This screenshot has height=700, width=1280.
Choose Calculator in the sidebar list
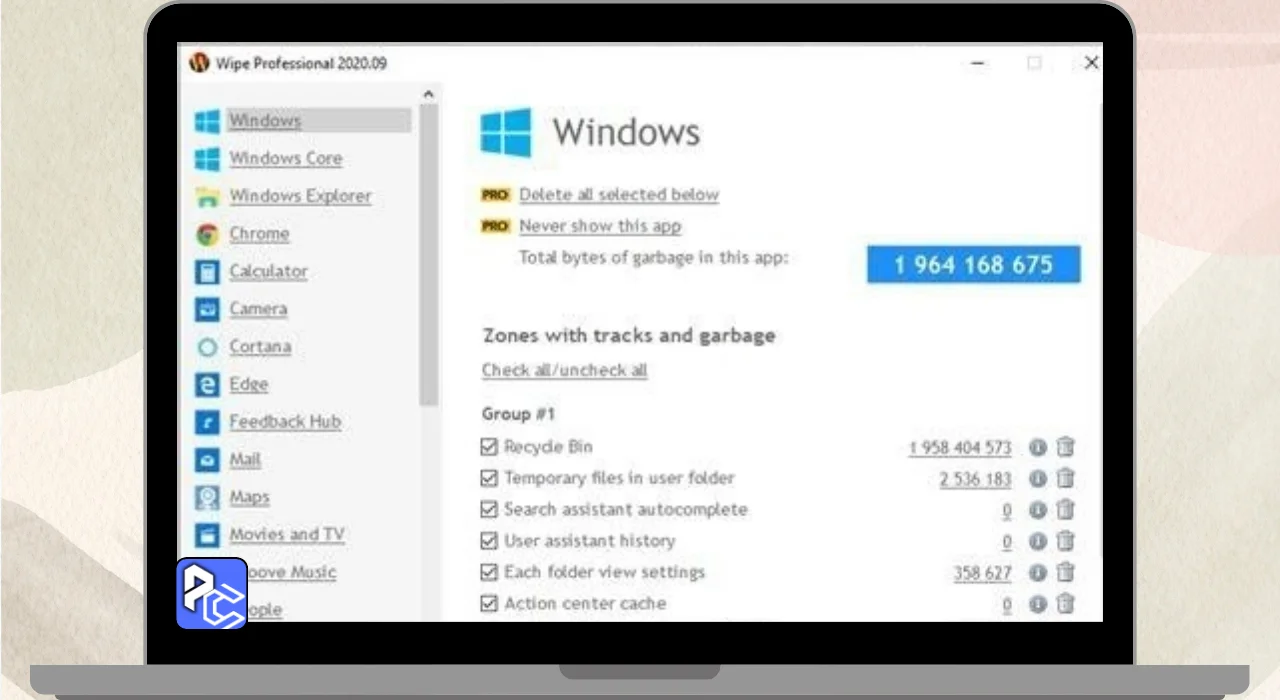click(268, 272)
